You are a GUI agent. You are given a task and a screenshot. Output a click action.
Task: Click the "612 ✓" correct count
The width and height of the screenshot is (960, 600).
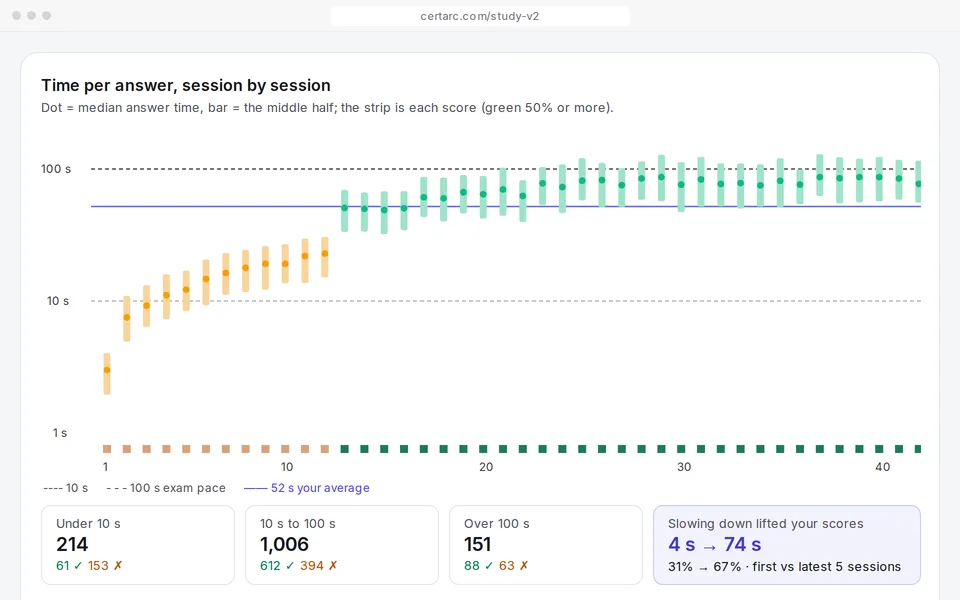coord(277,566)
